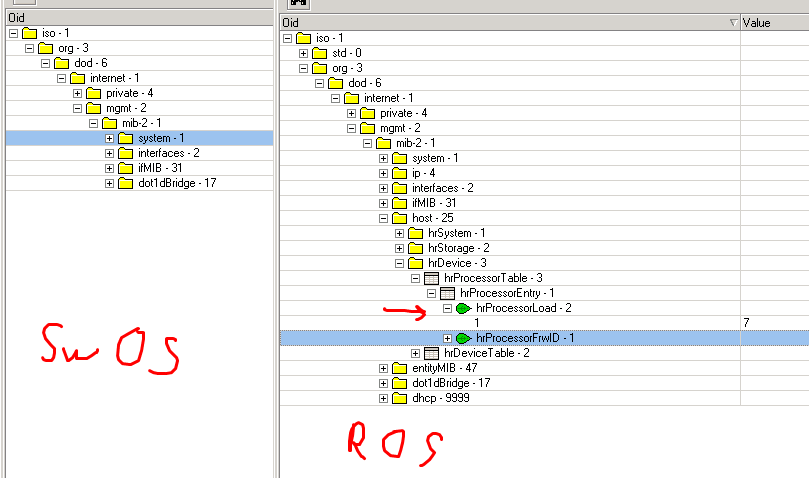The height and width of the screenshot is (478, 809).
Task: Click entityMIB folder icon
Action: click(x=399, y=369)
